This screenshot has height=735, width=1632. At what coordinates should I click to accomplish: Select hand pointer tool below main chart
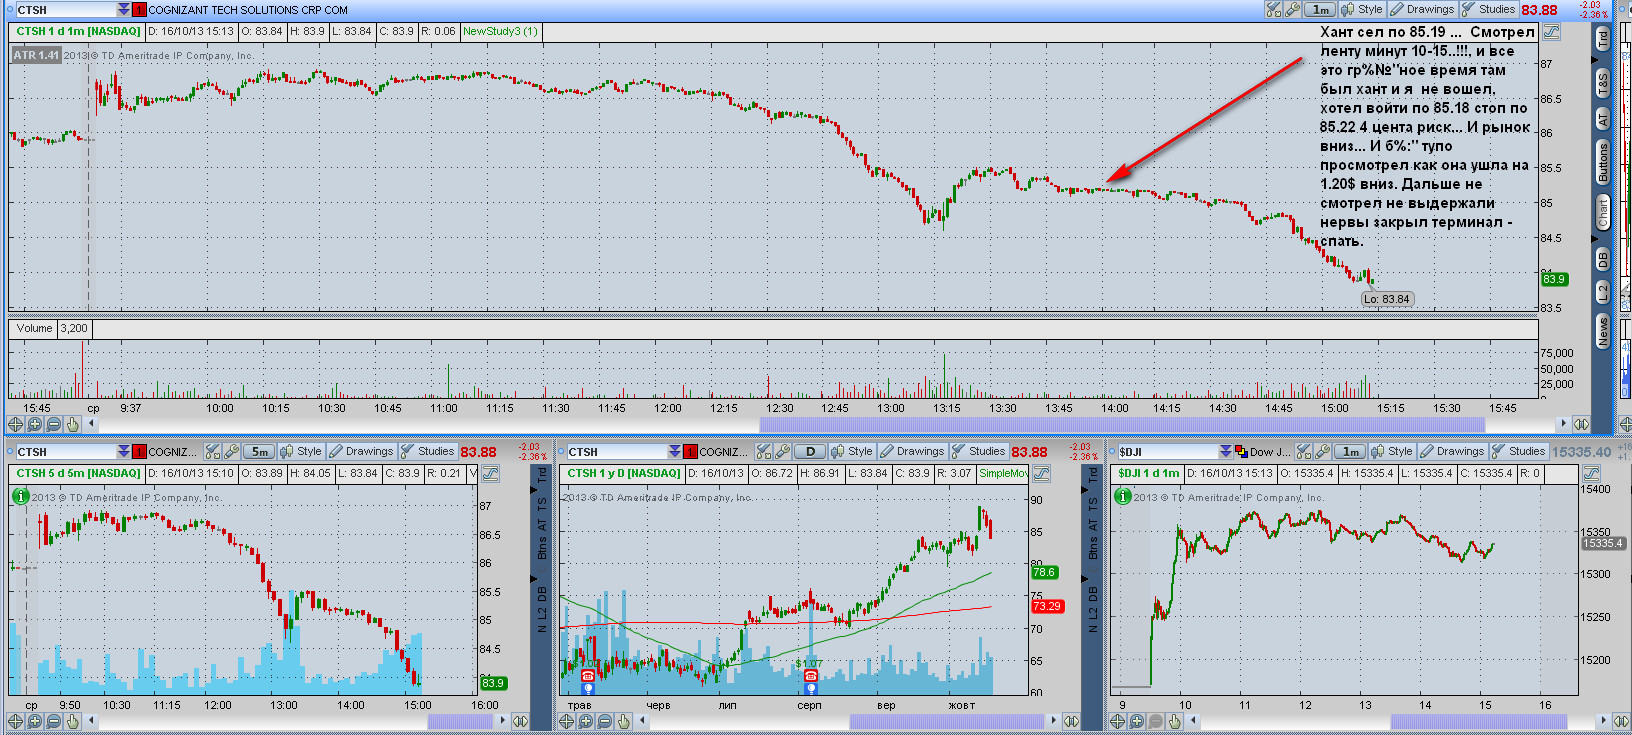pyautogui.click(x=73, y=424)
